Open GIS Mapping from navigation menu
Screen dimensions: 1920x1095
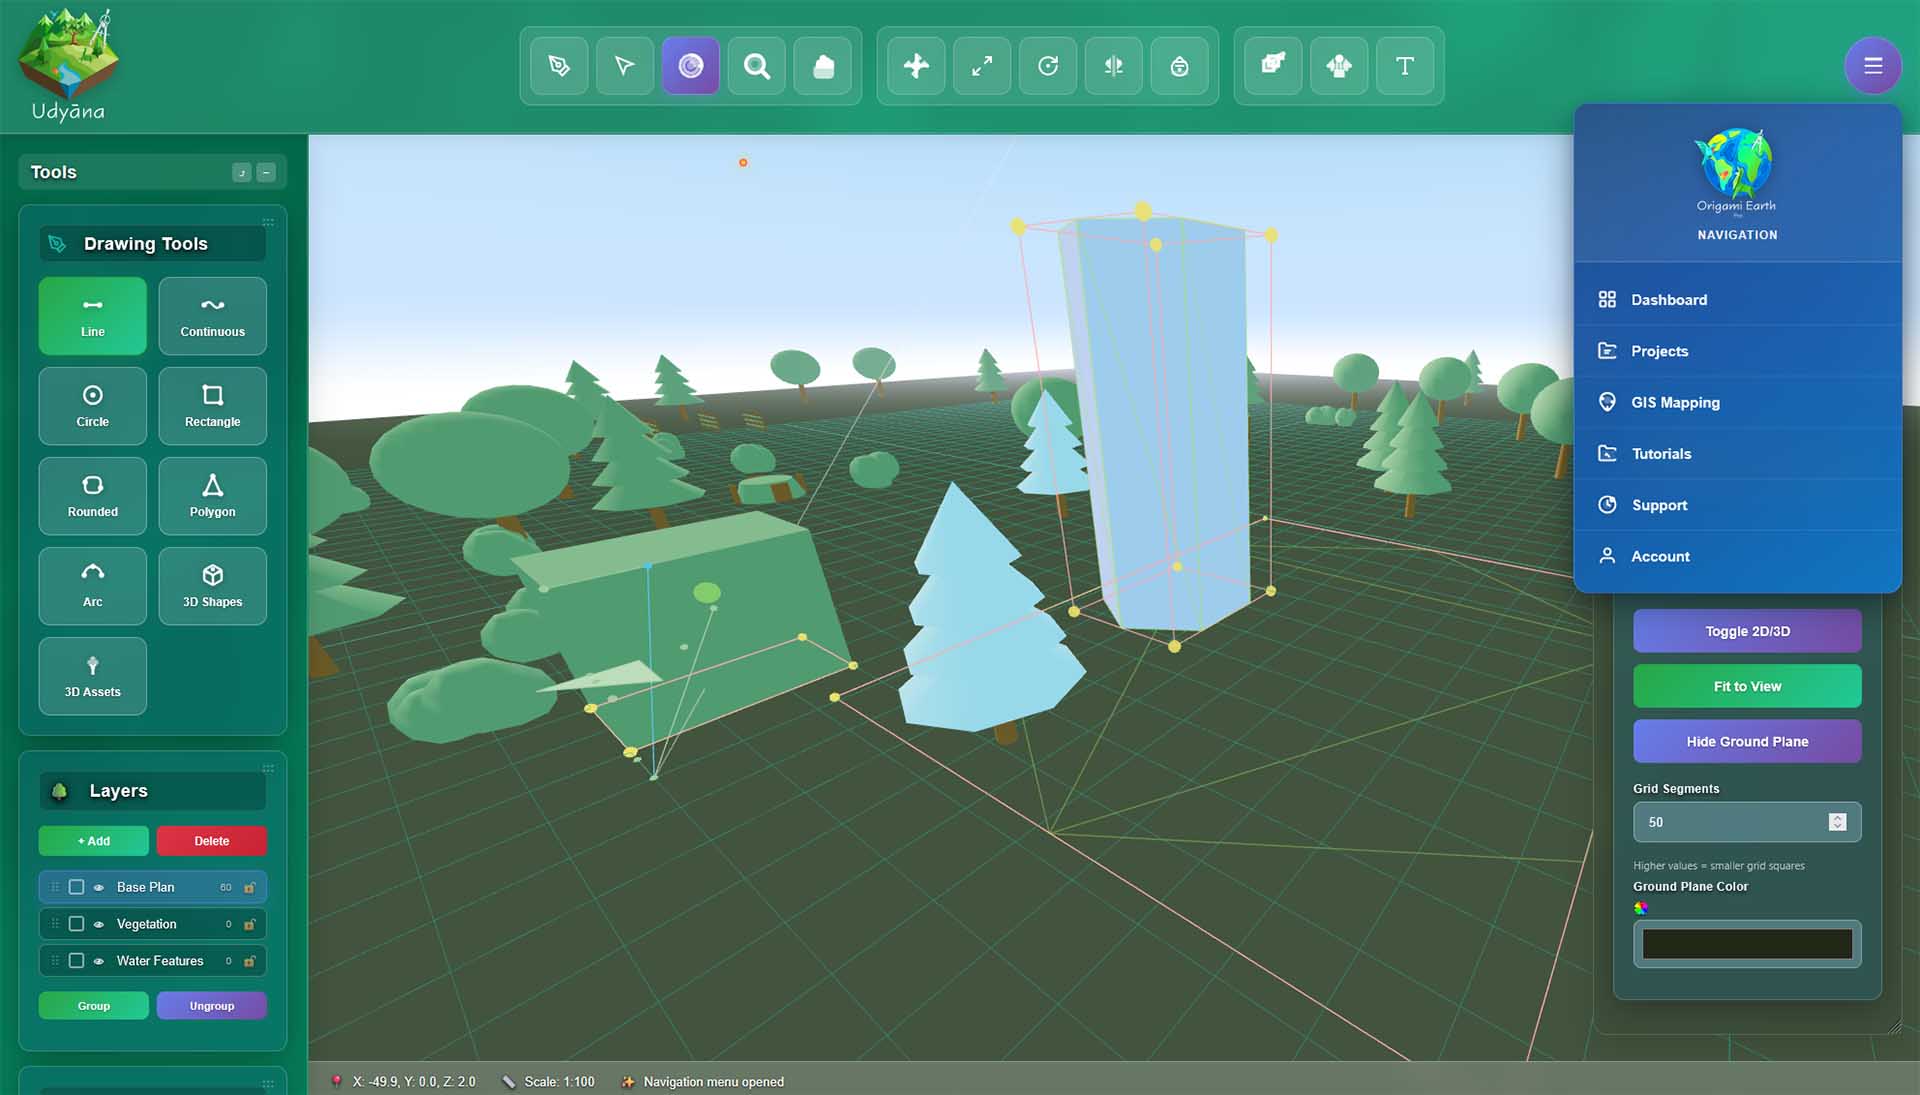(x=1675, y=402)
